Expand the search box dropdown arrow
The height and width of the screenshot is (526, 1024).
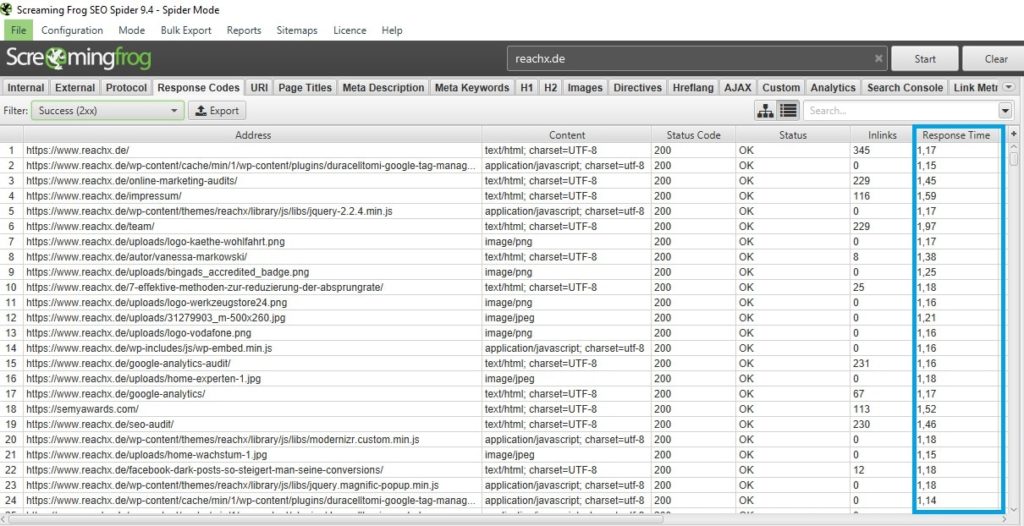click(x=1005, y=110)
